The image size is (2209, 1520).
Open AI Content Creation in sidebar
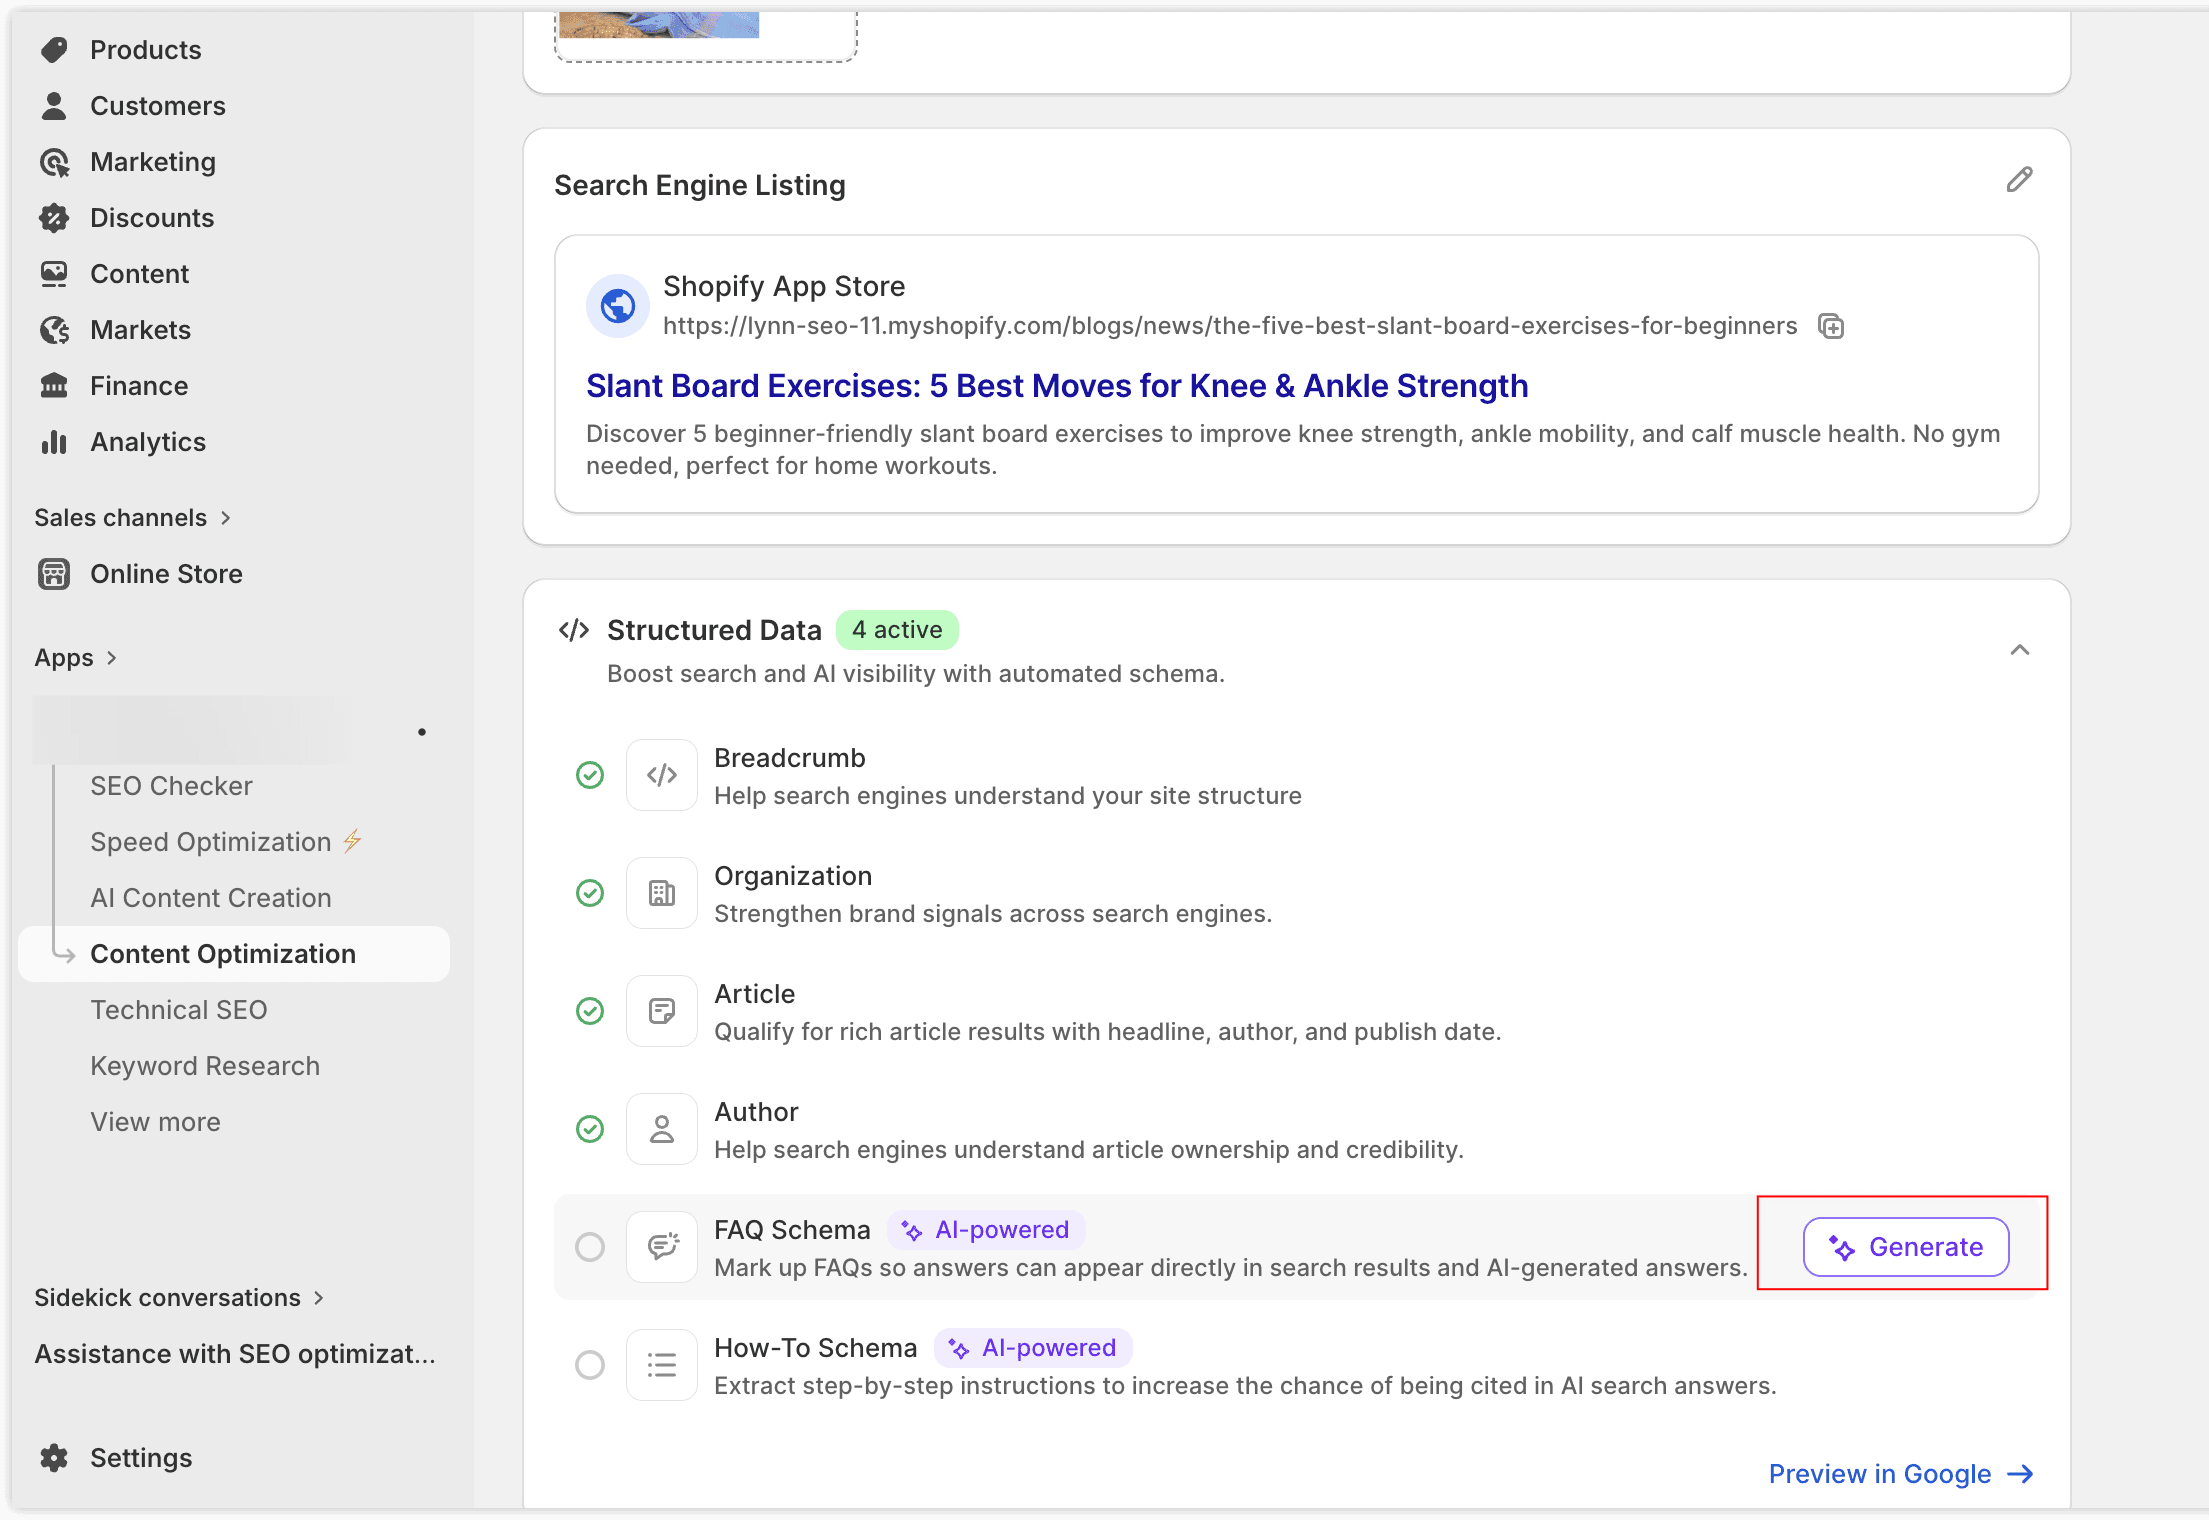pos(210,898)
